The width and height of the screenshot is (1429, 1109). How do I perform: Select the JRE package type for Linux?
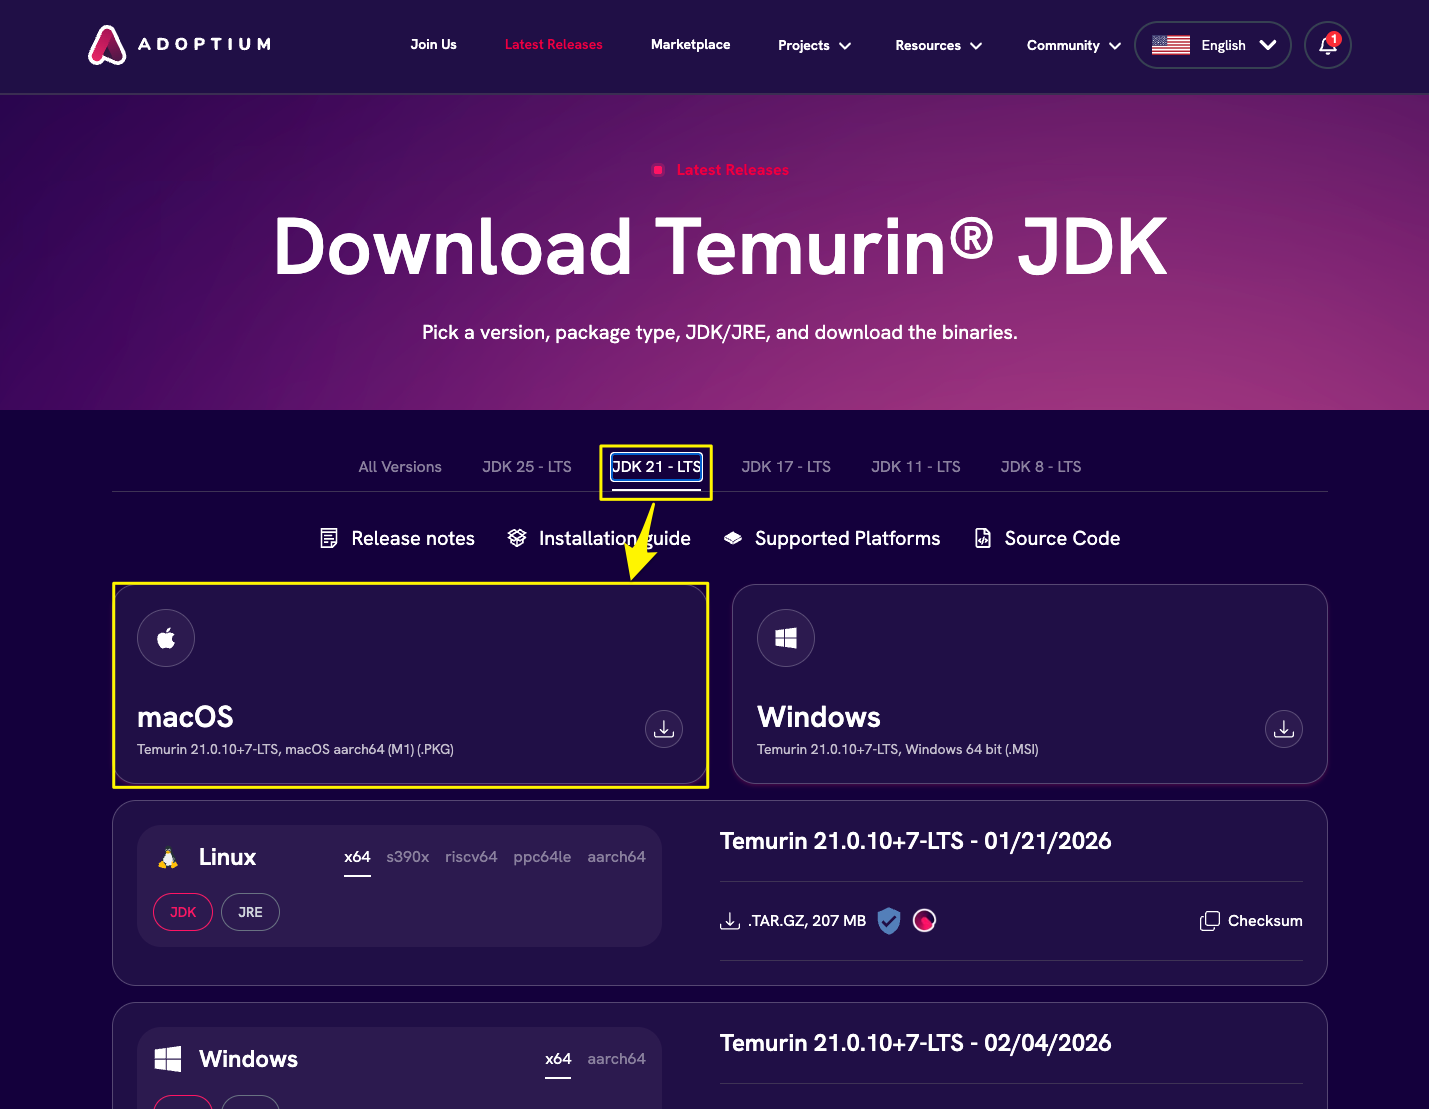click(250, 912)
